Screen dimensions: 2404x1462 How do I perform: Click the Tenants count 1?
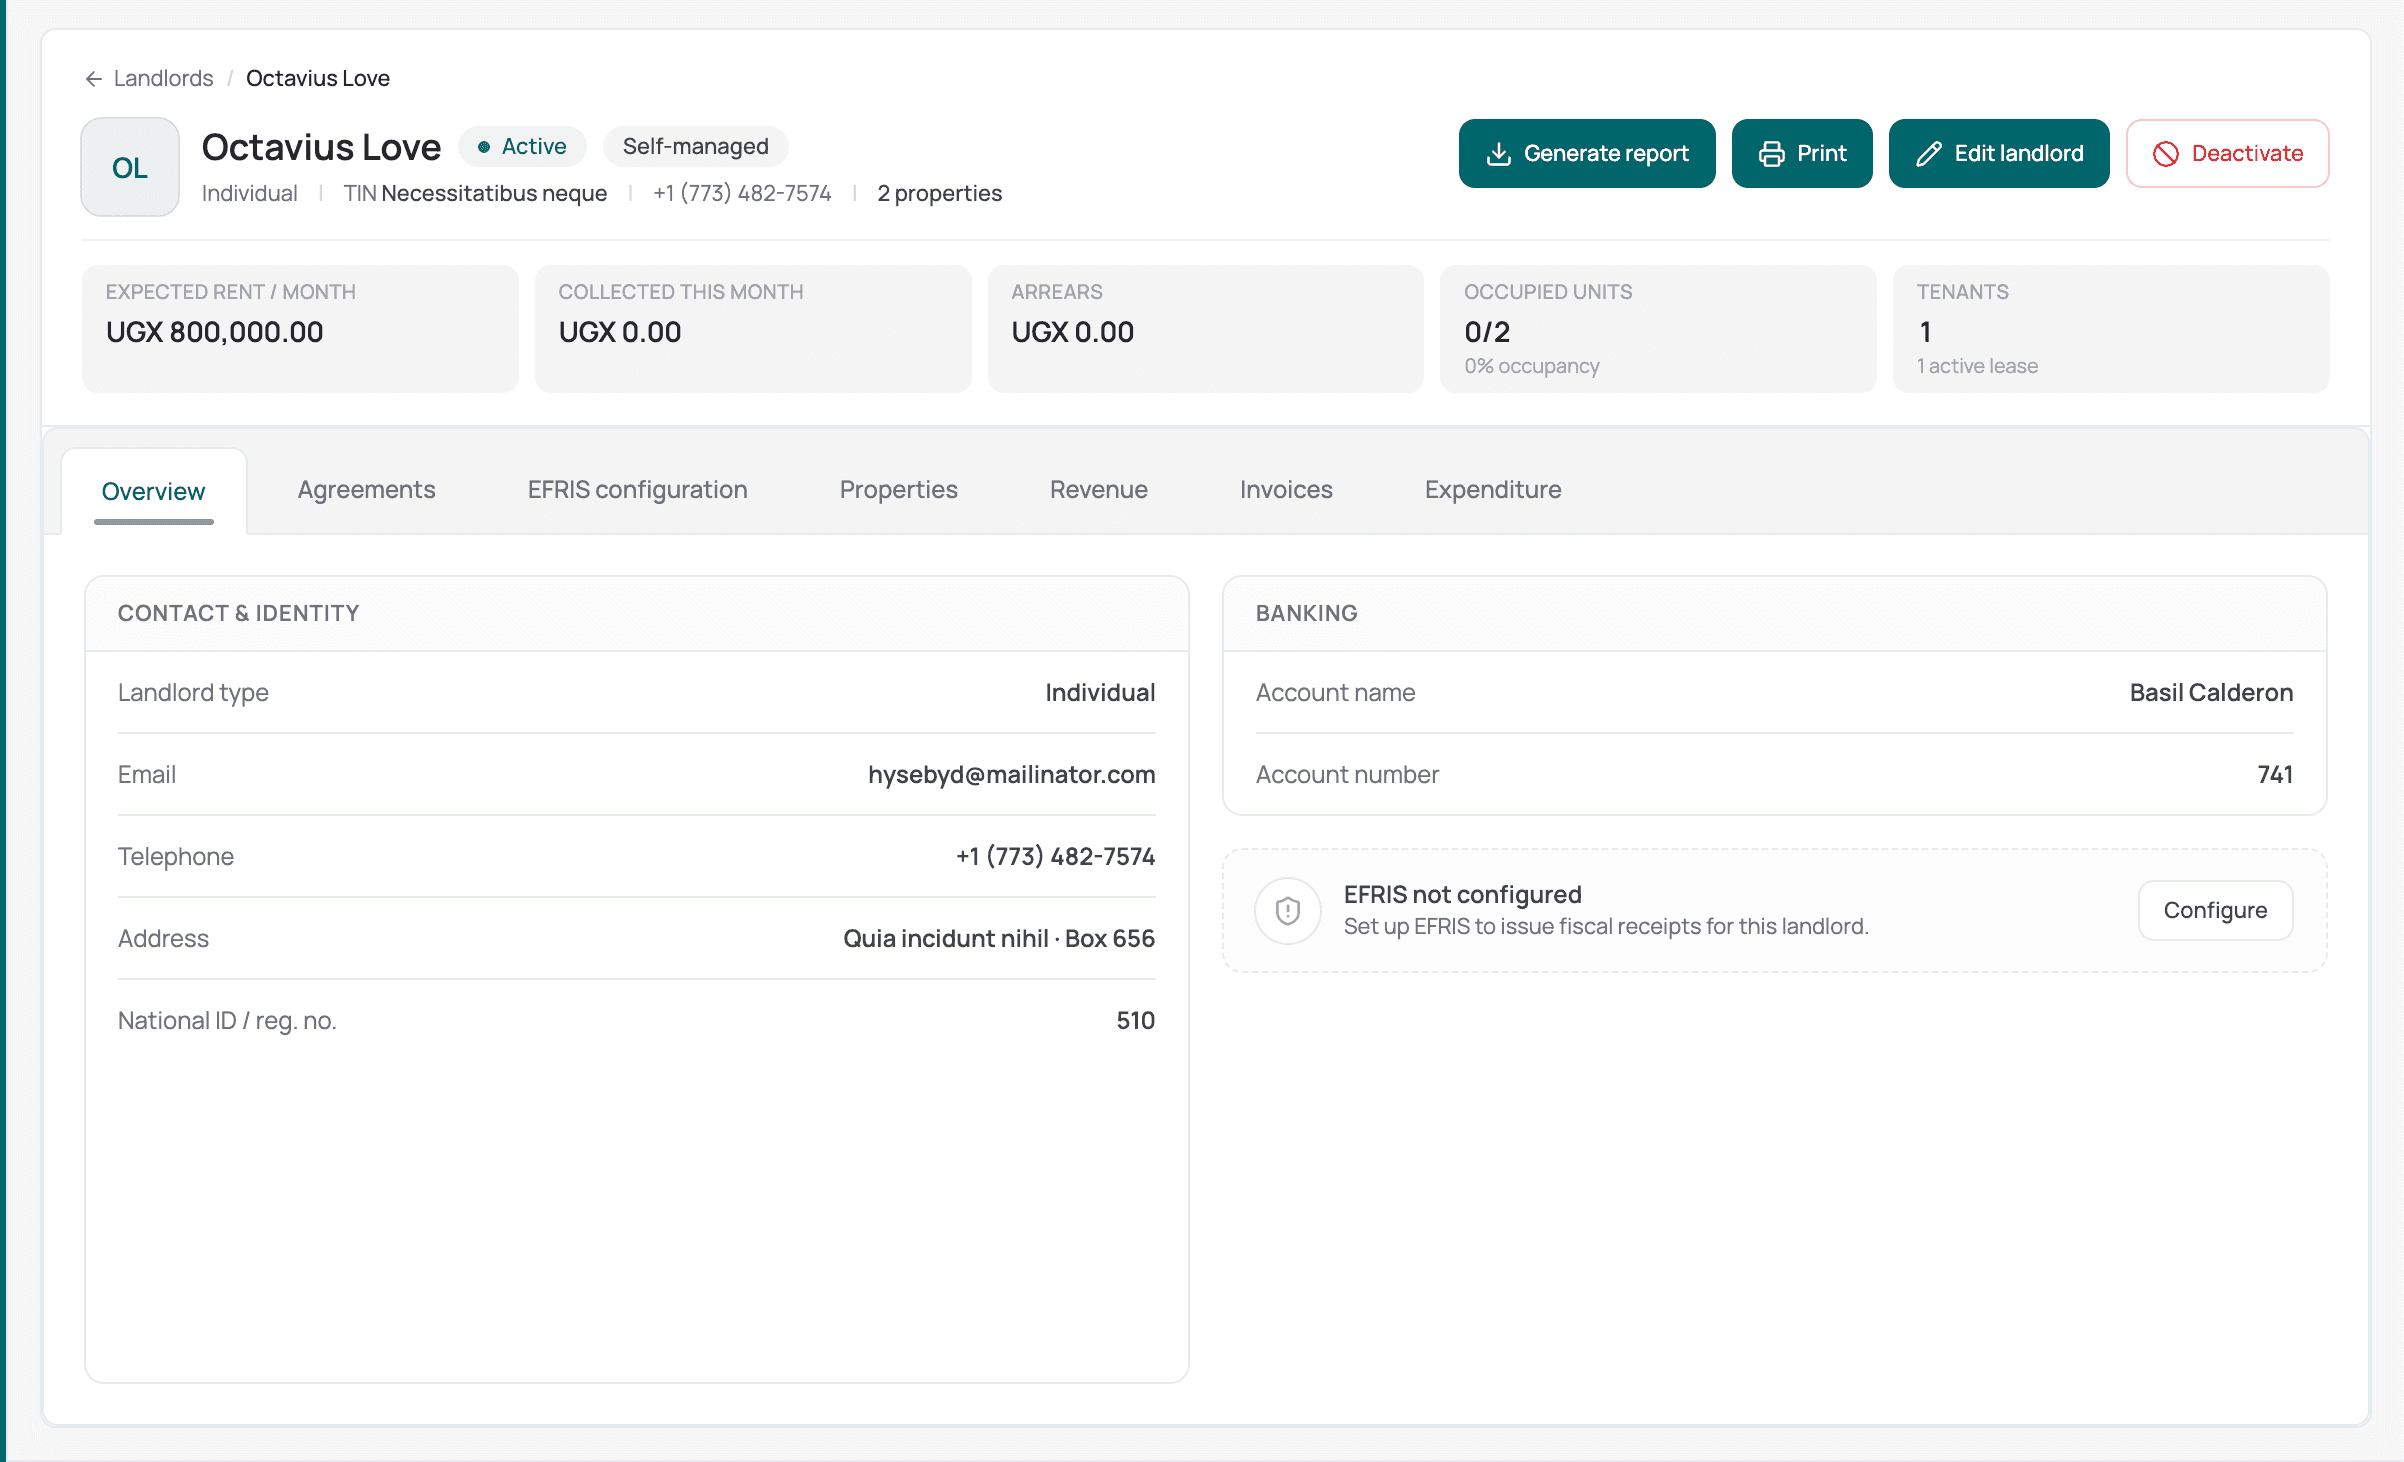coord(1925,332)
